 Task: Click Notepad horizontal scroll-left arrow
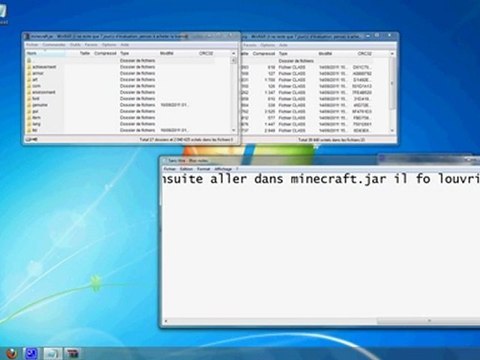(166, 321)
